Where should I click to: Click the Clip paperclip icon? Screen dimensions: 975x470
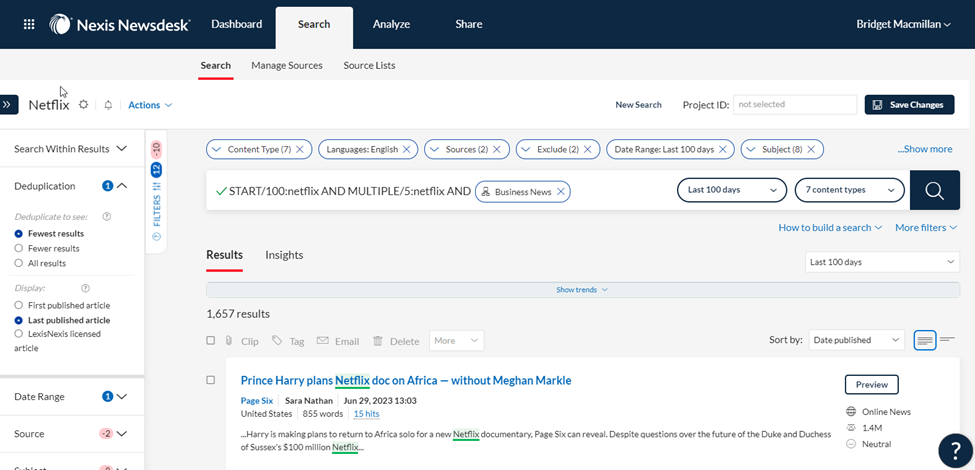[x=229, y=341]
